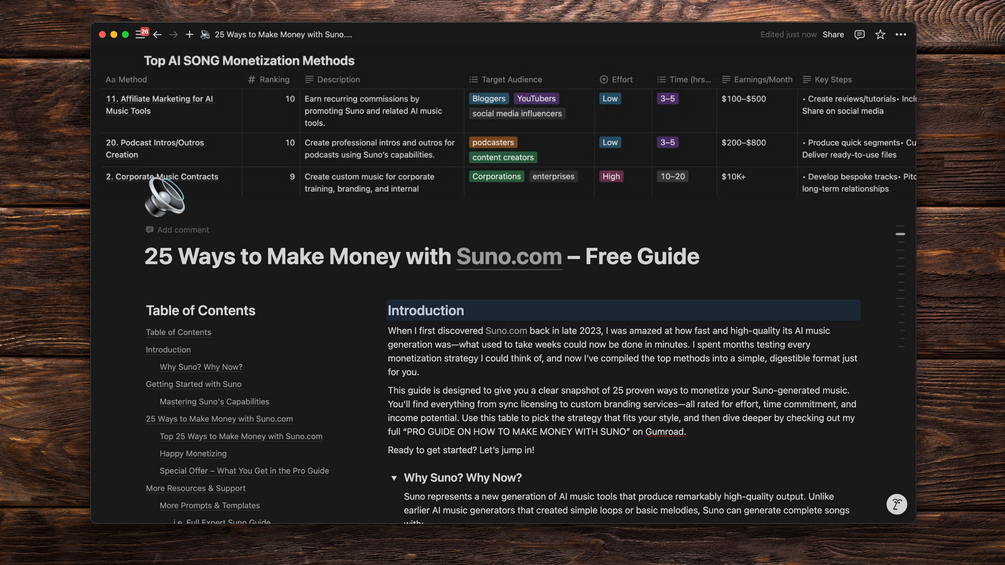
Task: Add a new page with plus icon
Action: coord(189,35)
